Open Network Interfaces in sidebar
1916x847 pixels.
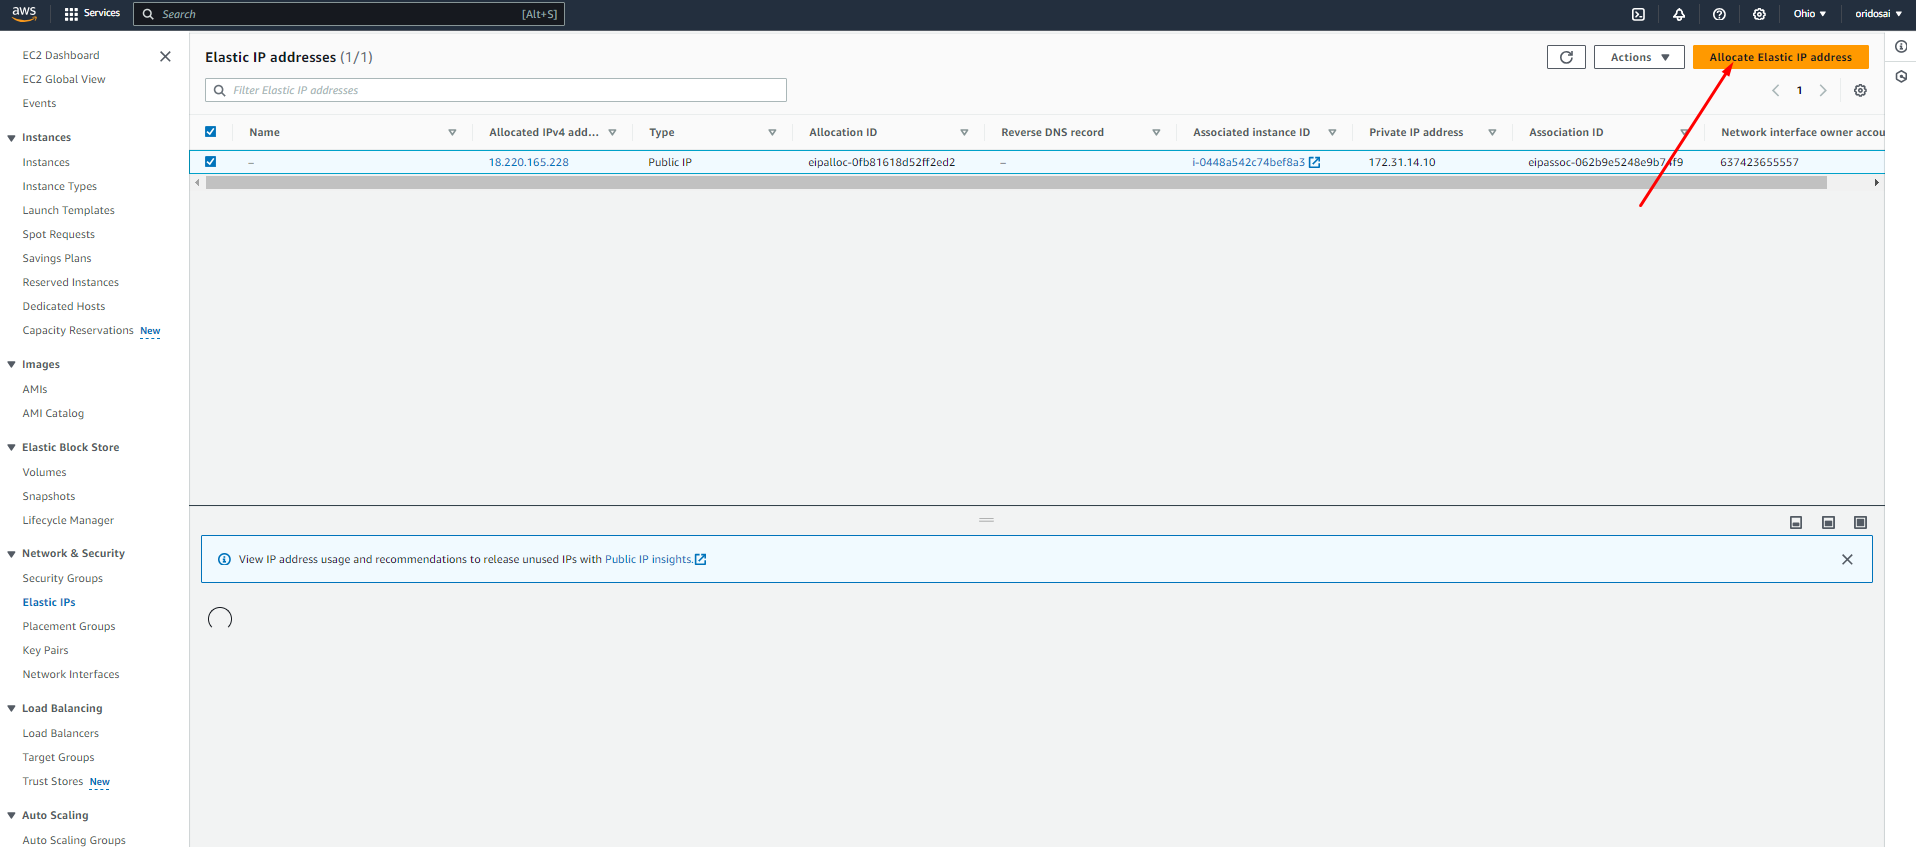point(71,674)
